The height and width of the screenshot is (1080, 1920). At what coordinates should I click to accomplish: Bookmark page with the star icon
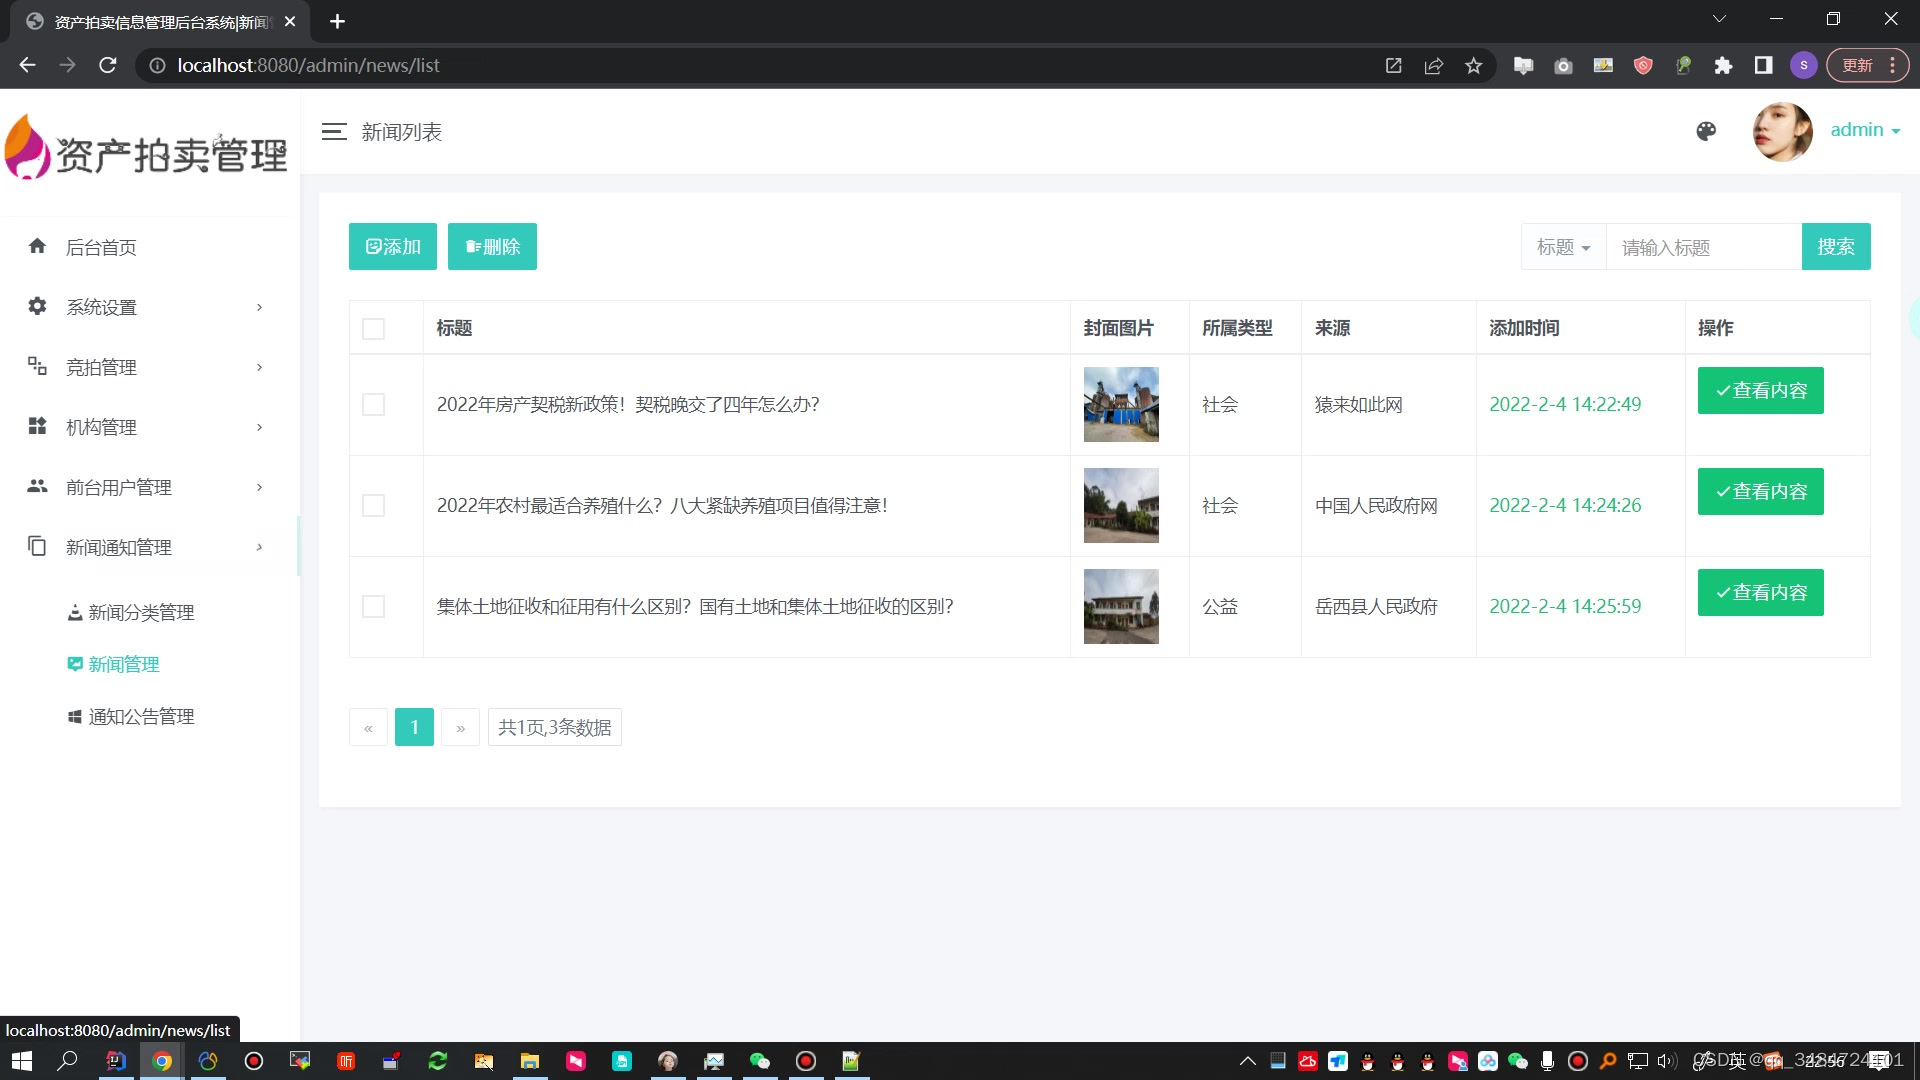click(1473, 66)
